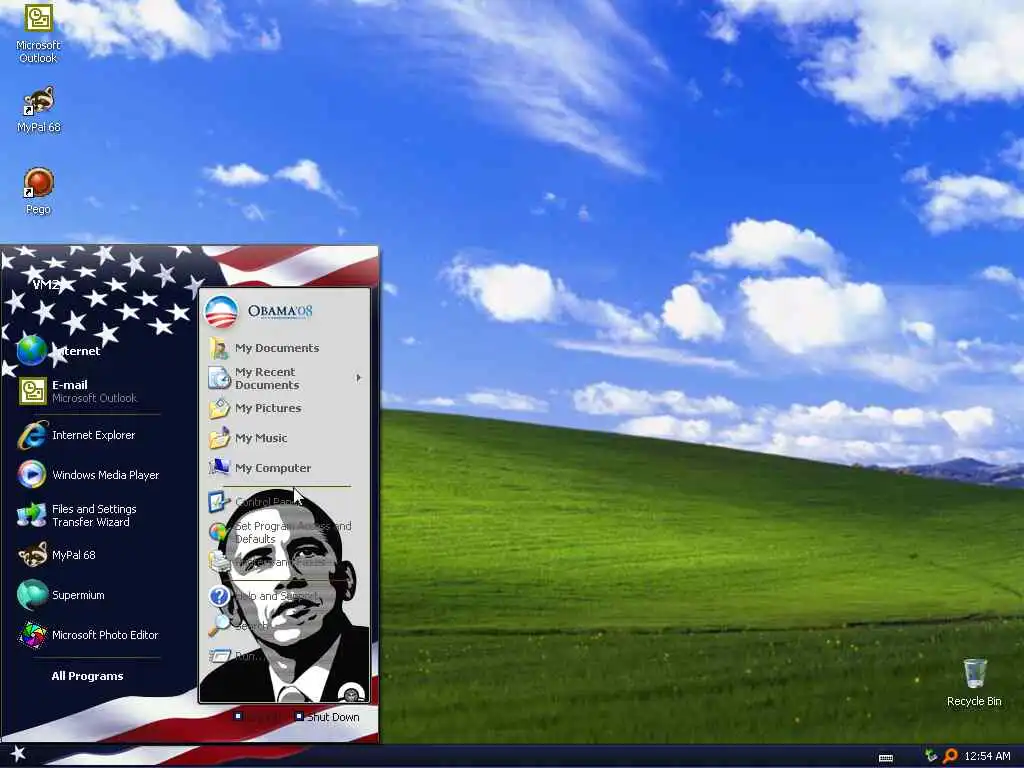Open the Microsoft Outlook desktop shortcut
This screenshot has width=1024, height=768.
38,33
